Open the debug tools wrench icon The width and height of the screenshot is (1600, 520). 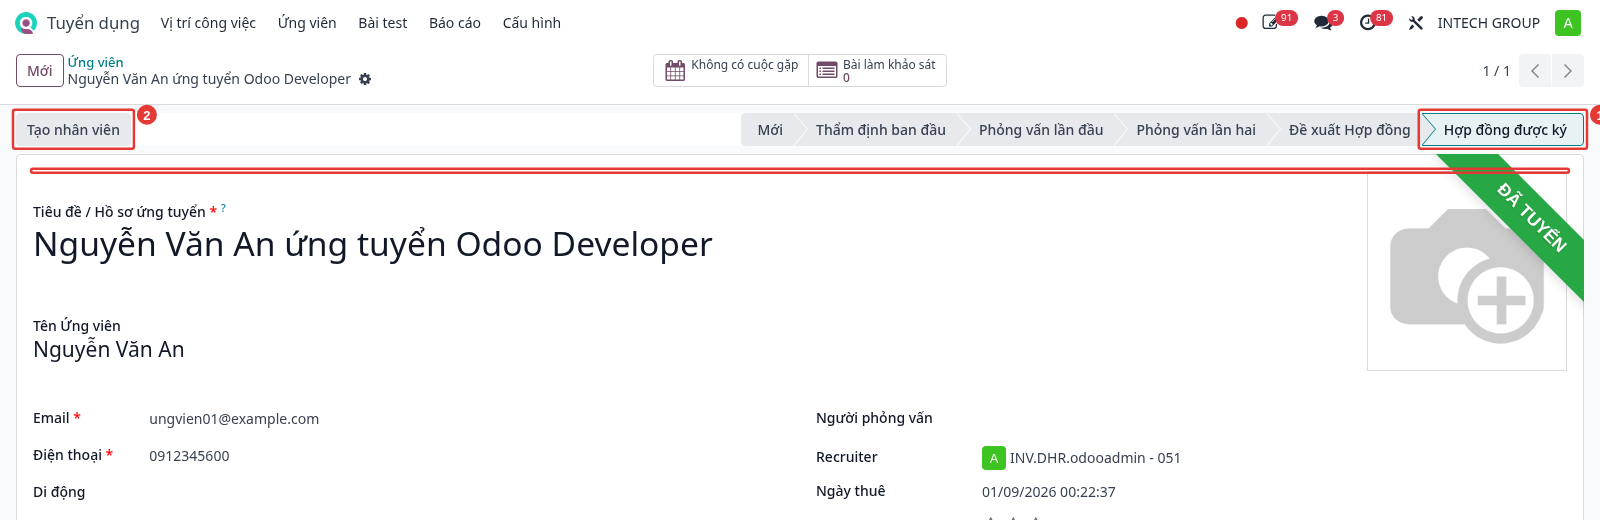[1416, 23]
